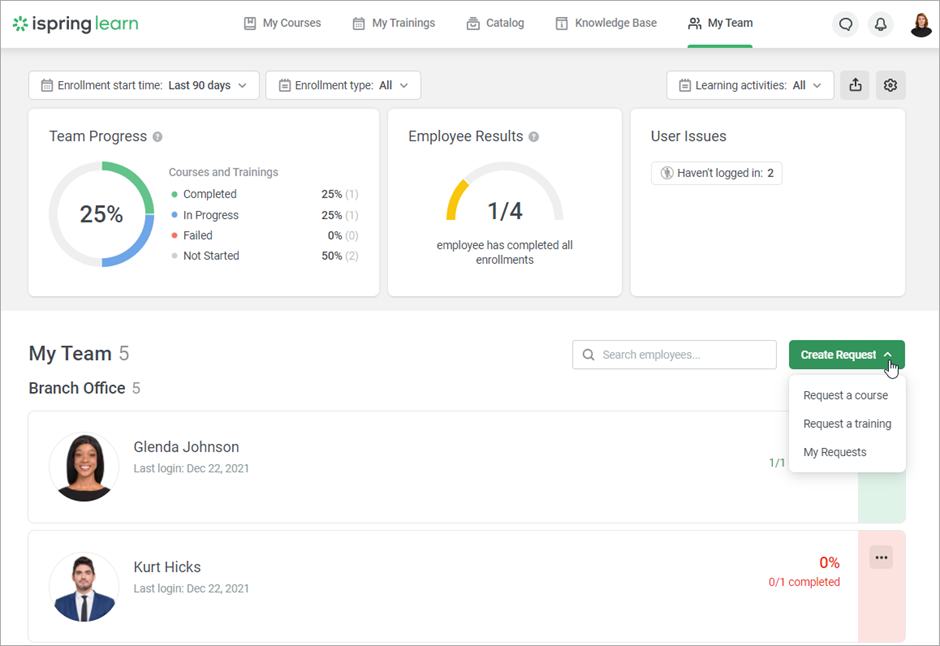Screen dimensions: 940x646
Task: Click the Branch Office group heading
Action: pyautogui.click(x=77, y=388)
